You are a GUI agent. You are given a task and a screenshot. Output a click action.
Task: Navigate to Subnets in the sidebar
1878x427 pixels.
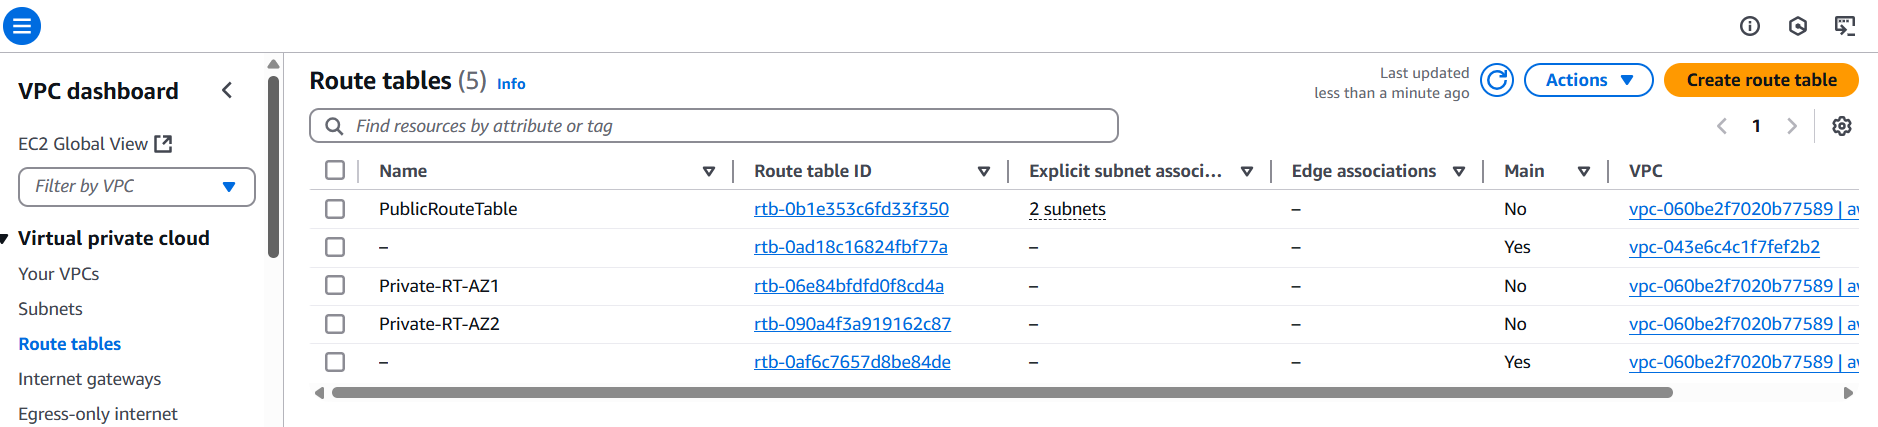(x=50, y=309)
